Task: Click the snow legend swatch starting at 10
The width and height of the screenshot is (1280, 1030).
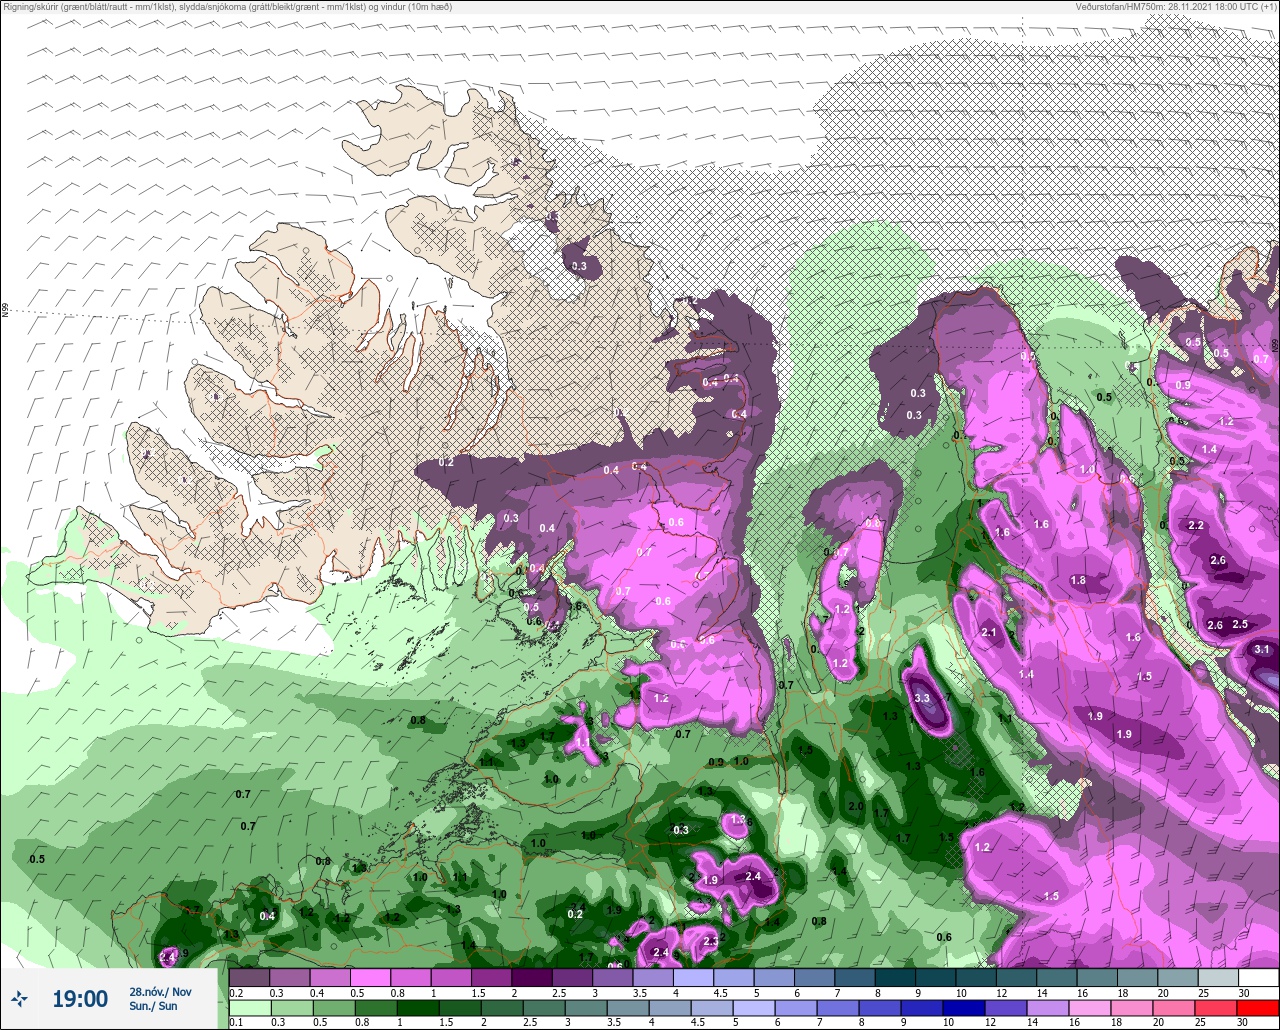Action: (975, 977)
